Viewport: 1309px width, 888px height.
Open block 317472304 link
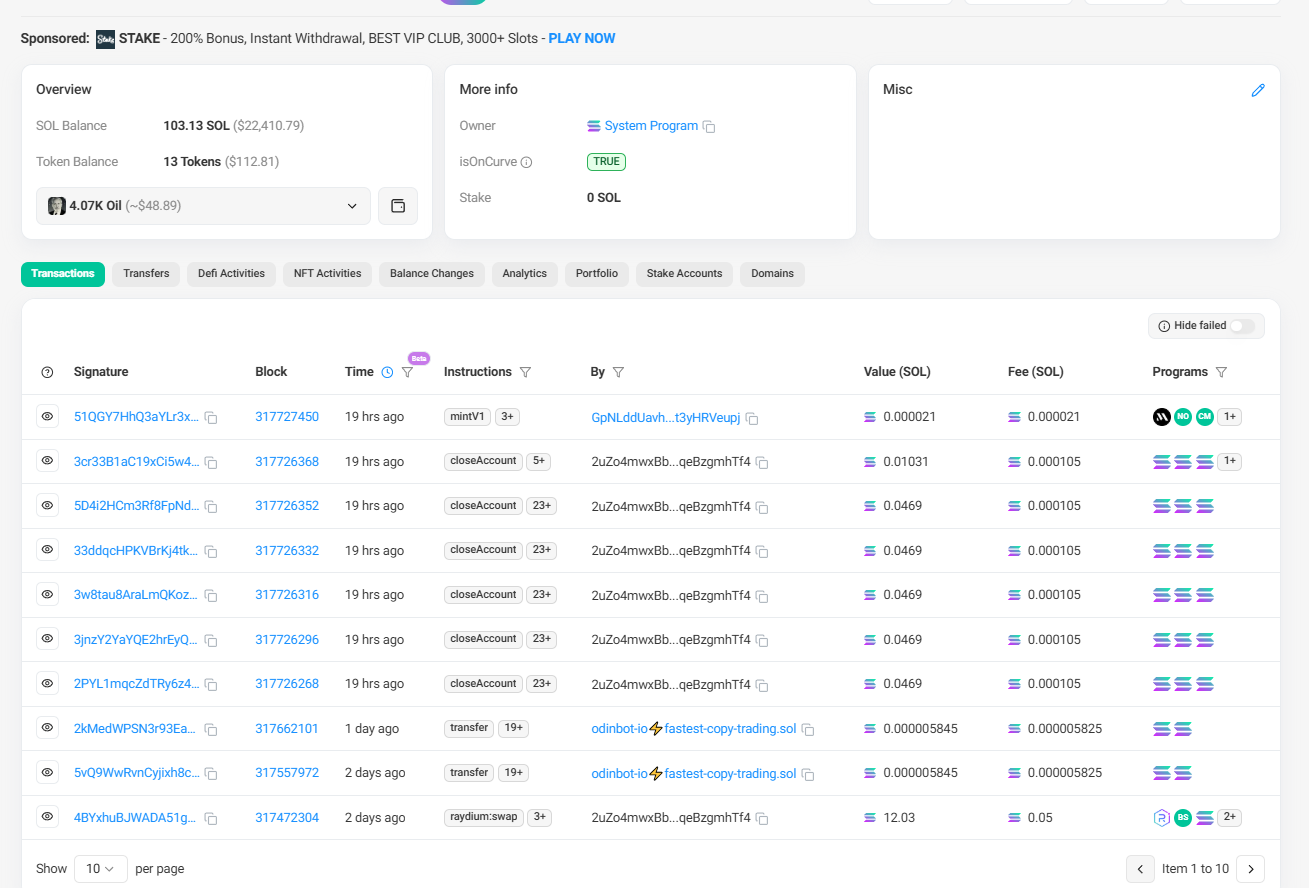[x=287, y=818]
